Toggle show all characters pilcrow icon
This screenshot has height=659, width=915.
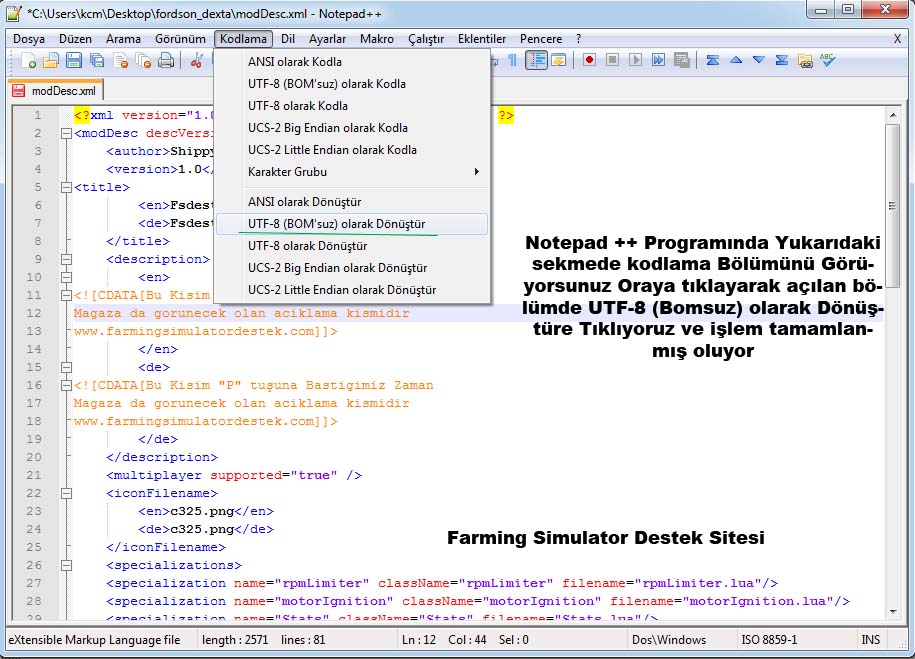tap(513, 61)
